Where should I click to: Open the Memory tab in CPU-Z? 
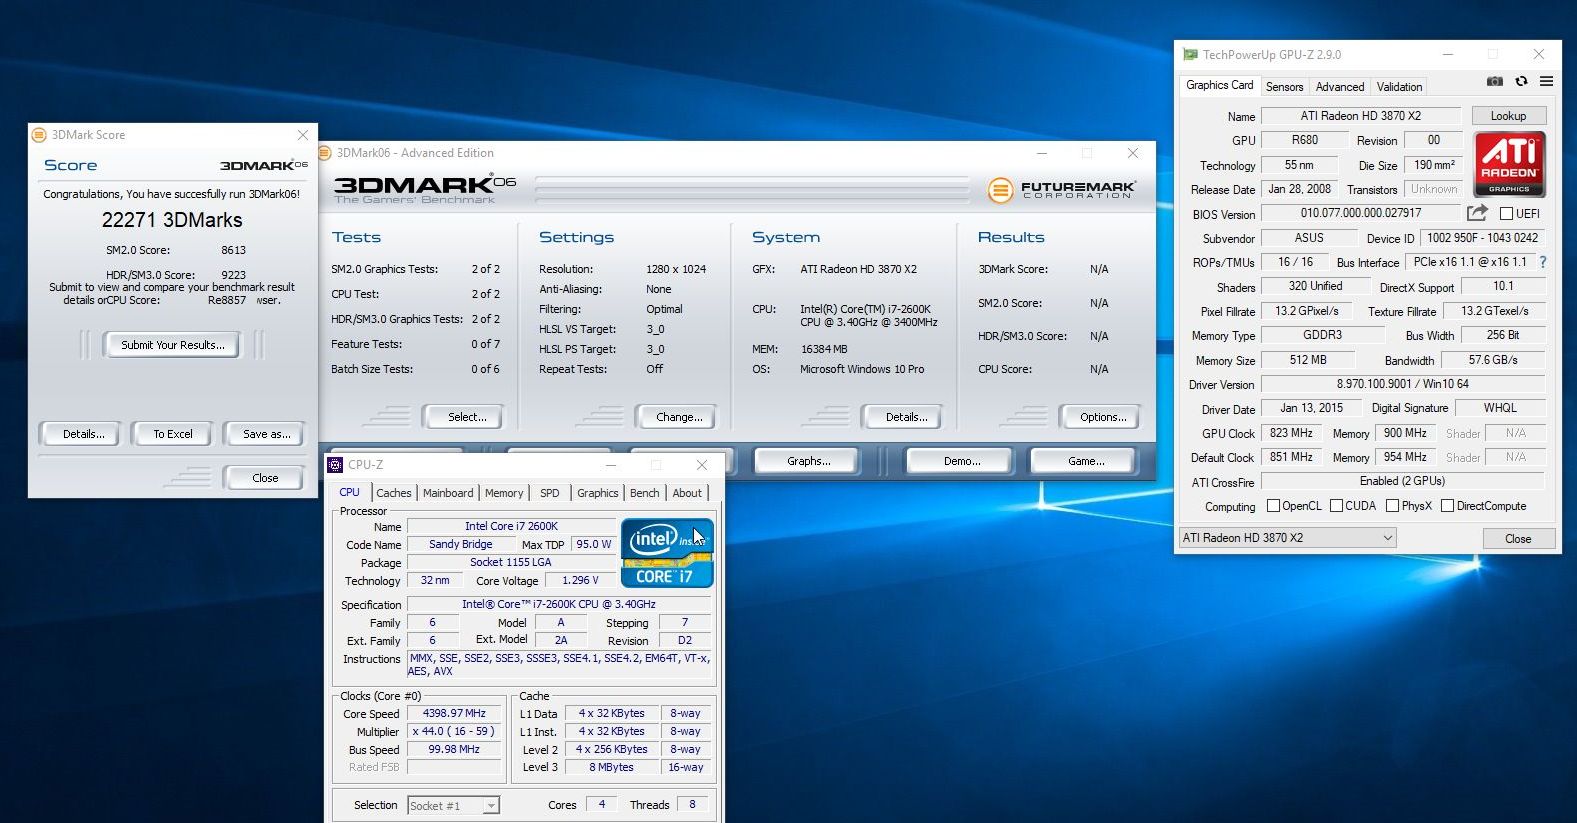(504, 493)
